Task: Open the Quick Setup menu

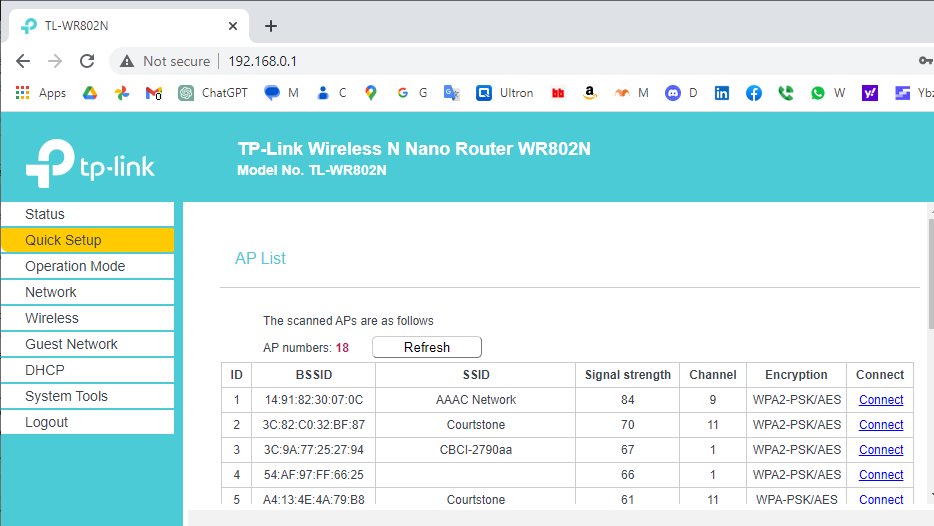Action: (x=88, y=240)
